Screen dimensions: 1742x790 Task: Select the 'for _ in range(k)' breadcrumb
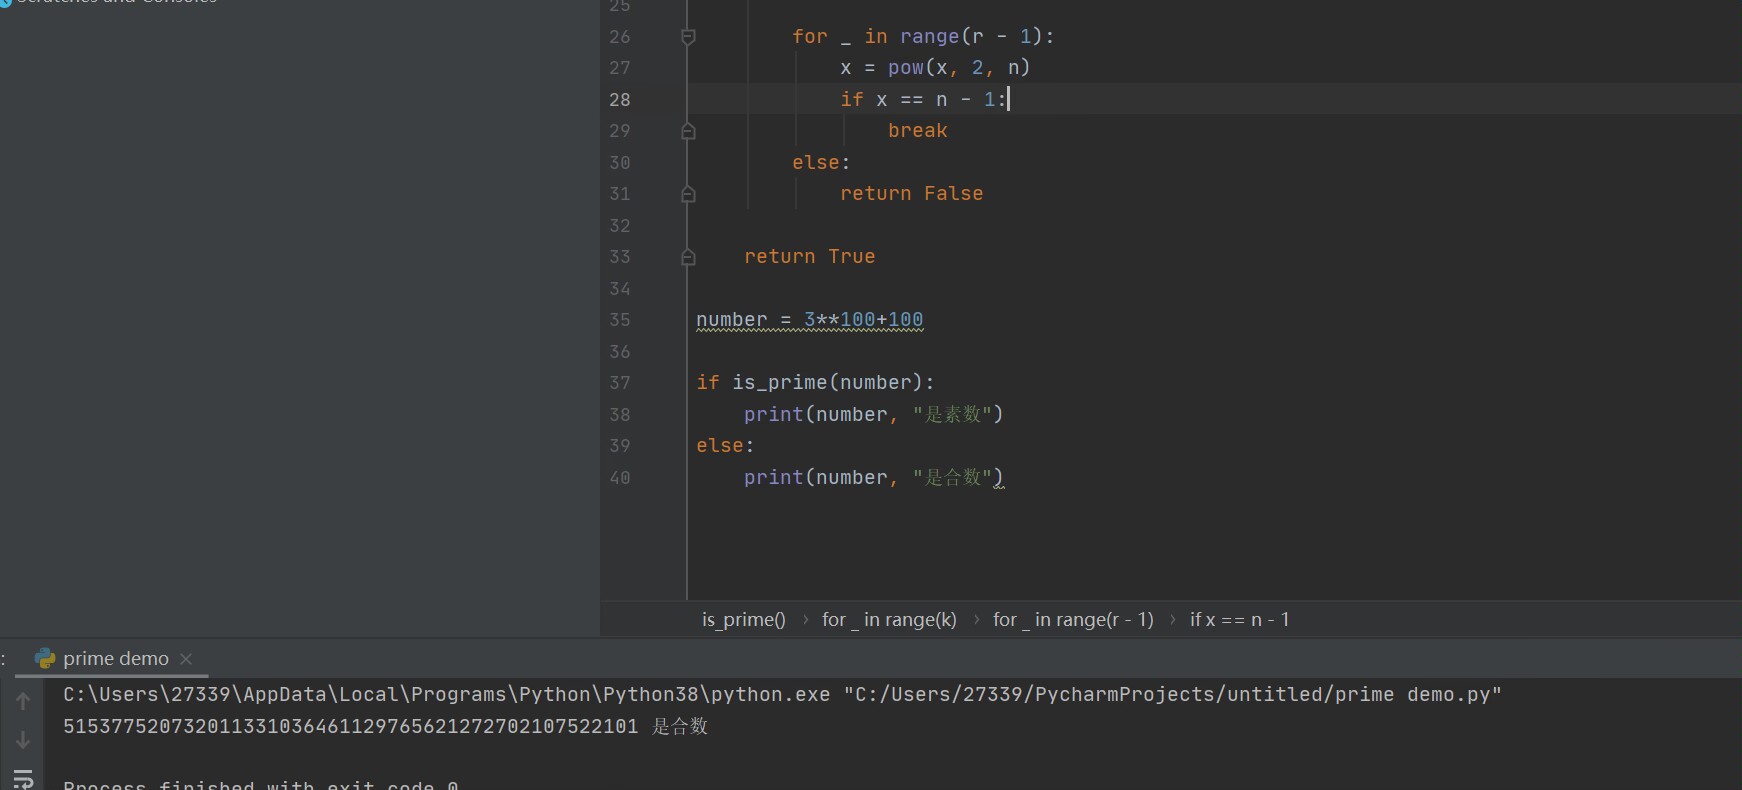coord(888,620)
